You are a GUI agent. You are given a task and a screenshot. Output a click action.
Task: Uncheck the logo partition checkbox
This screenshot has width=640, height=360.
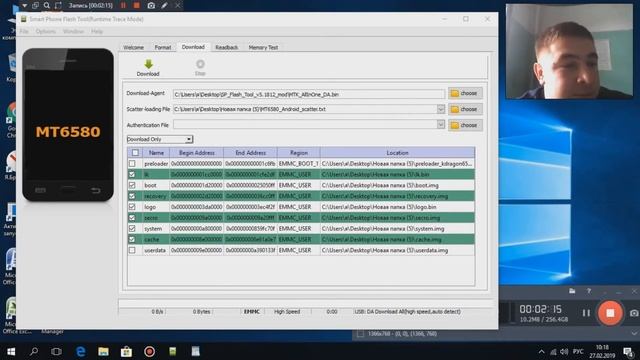[x=132, y=207]
